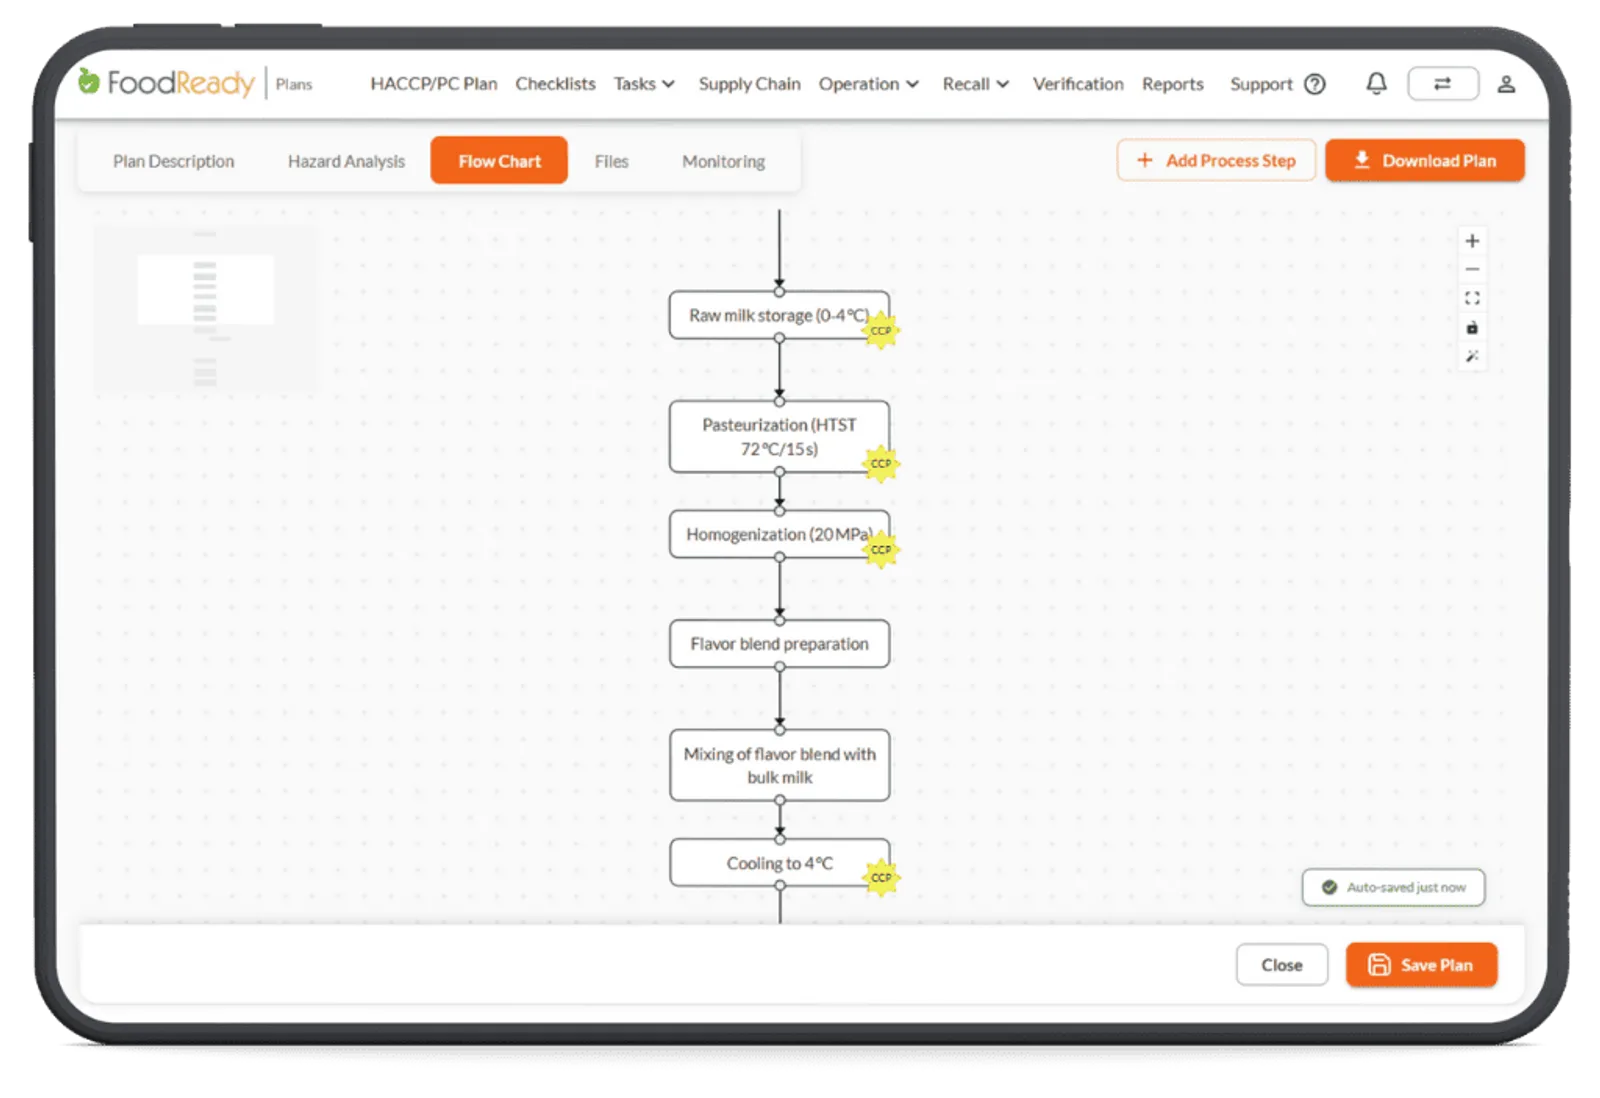Expand the Tasks dropdown menu

(644, 84)
